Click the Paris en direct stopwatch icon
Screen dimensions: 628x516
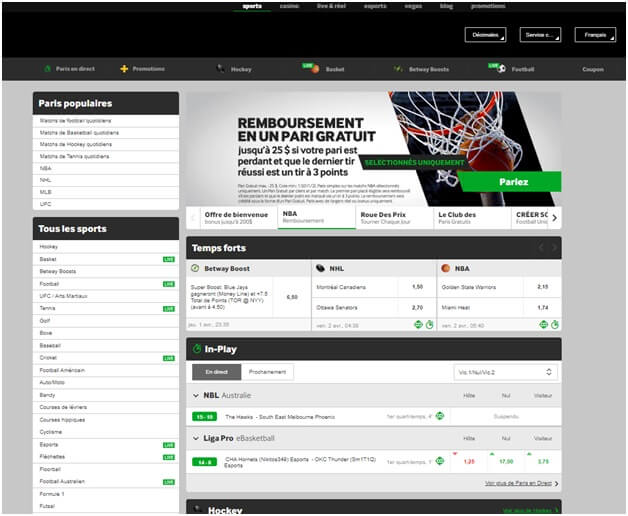tap(47, 69)
